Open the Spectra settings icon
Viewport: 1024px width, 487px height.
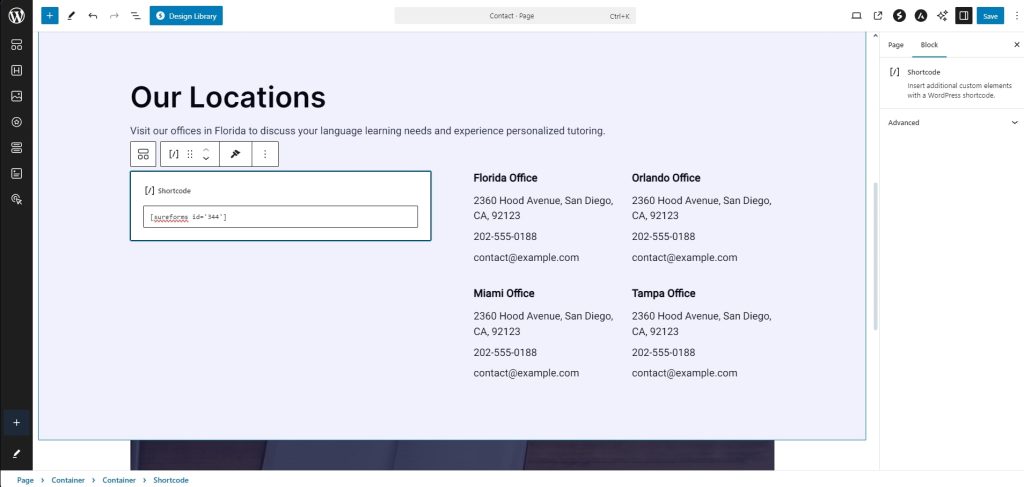[x=899, y=16]
